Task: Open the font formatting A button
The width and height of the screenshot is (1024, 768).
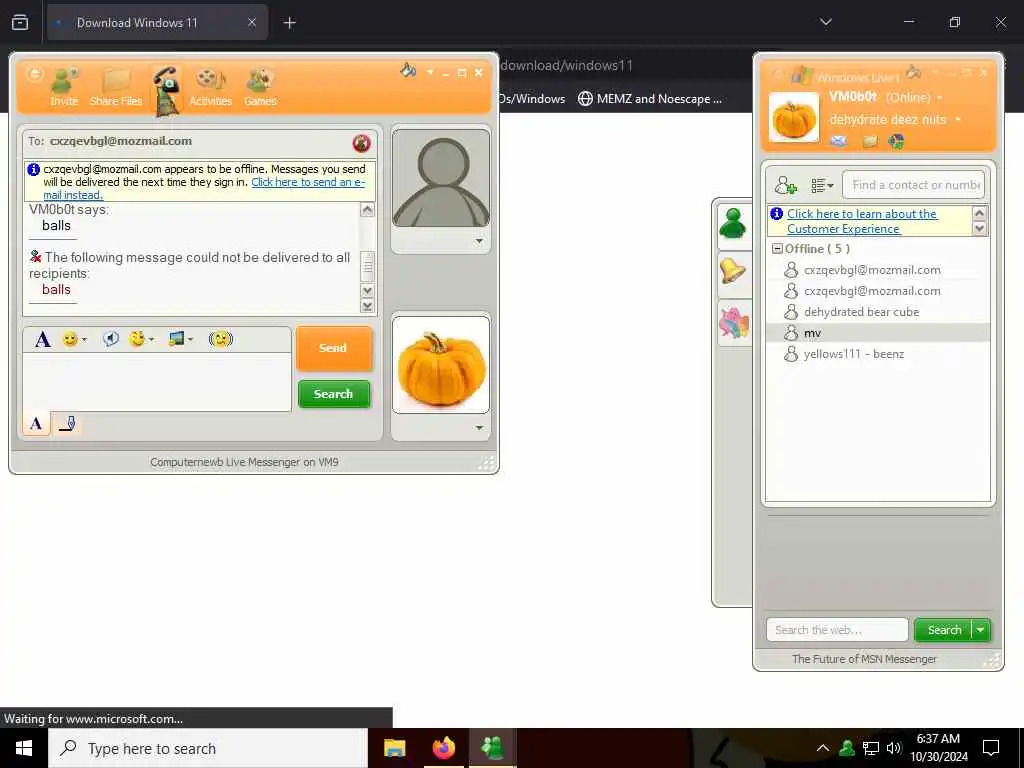Action: point(43,339)
